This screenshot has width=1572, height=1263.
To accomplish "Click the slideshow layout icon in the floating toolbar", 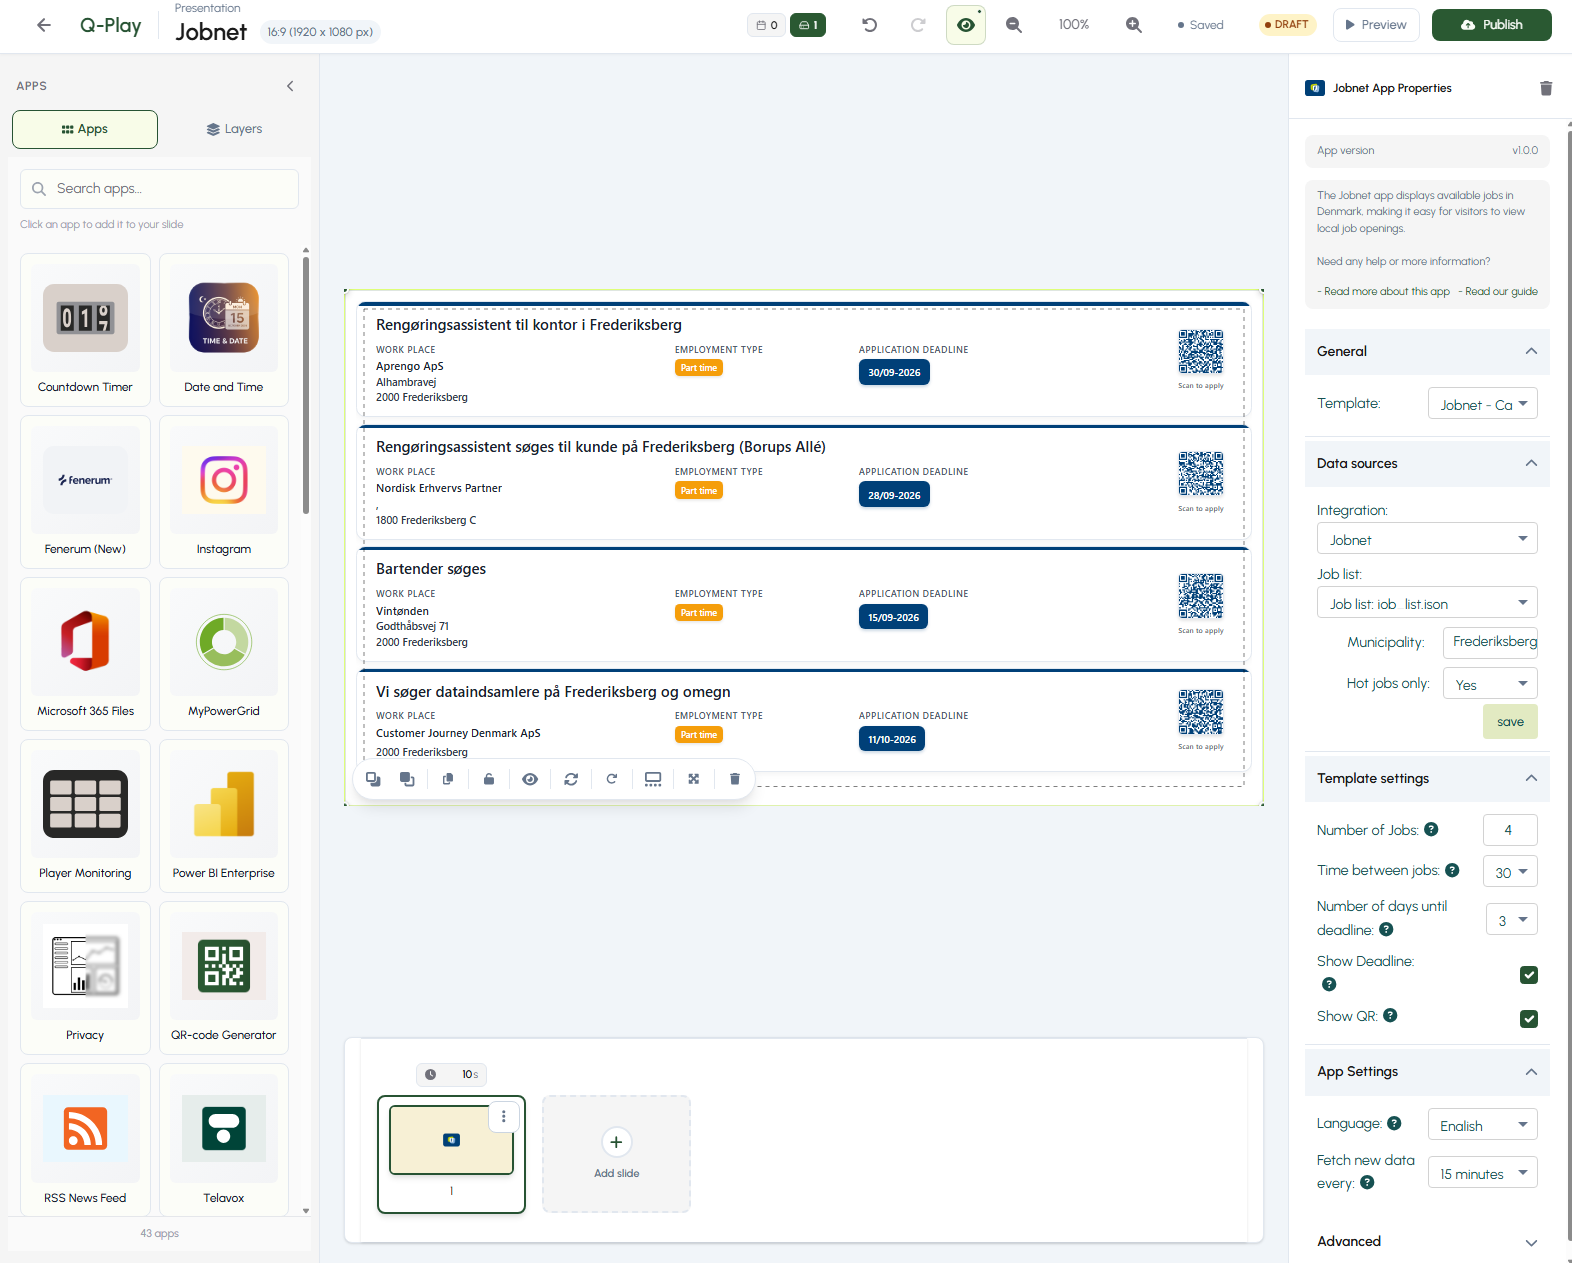I will (x=653, y=779).
